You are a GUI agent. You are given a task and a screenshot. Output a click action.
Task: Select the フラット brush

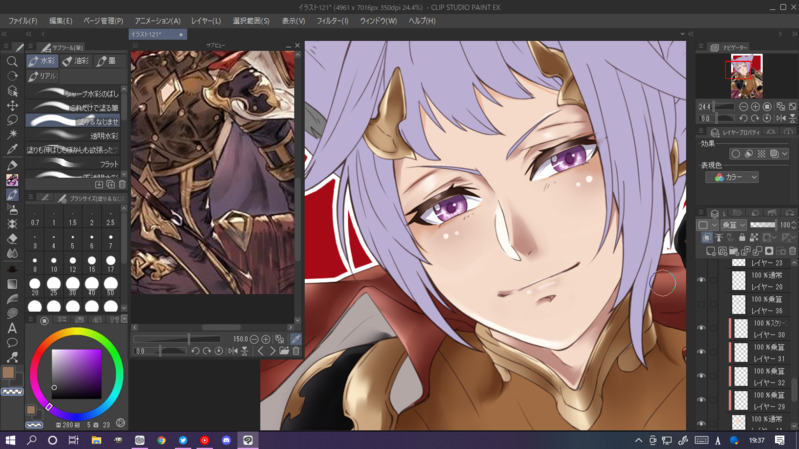tap(73, 164)
